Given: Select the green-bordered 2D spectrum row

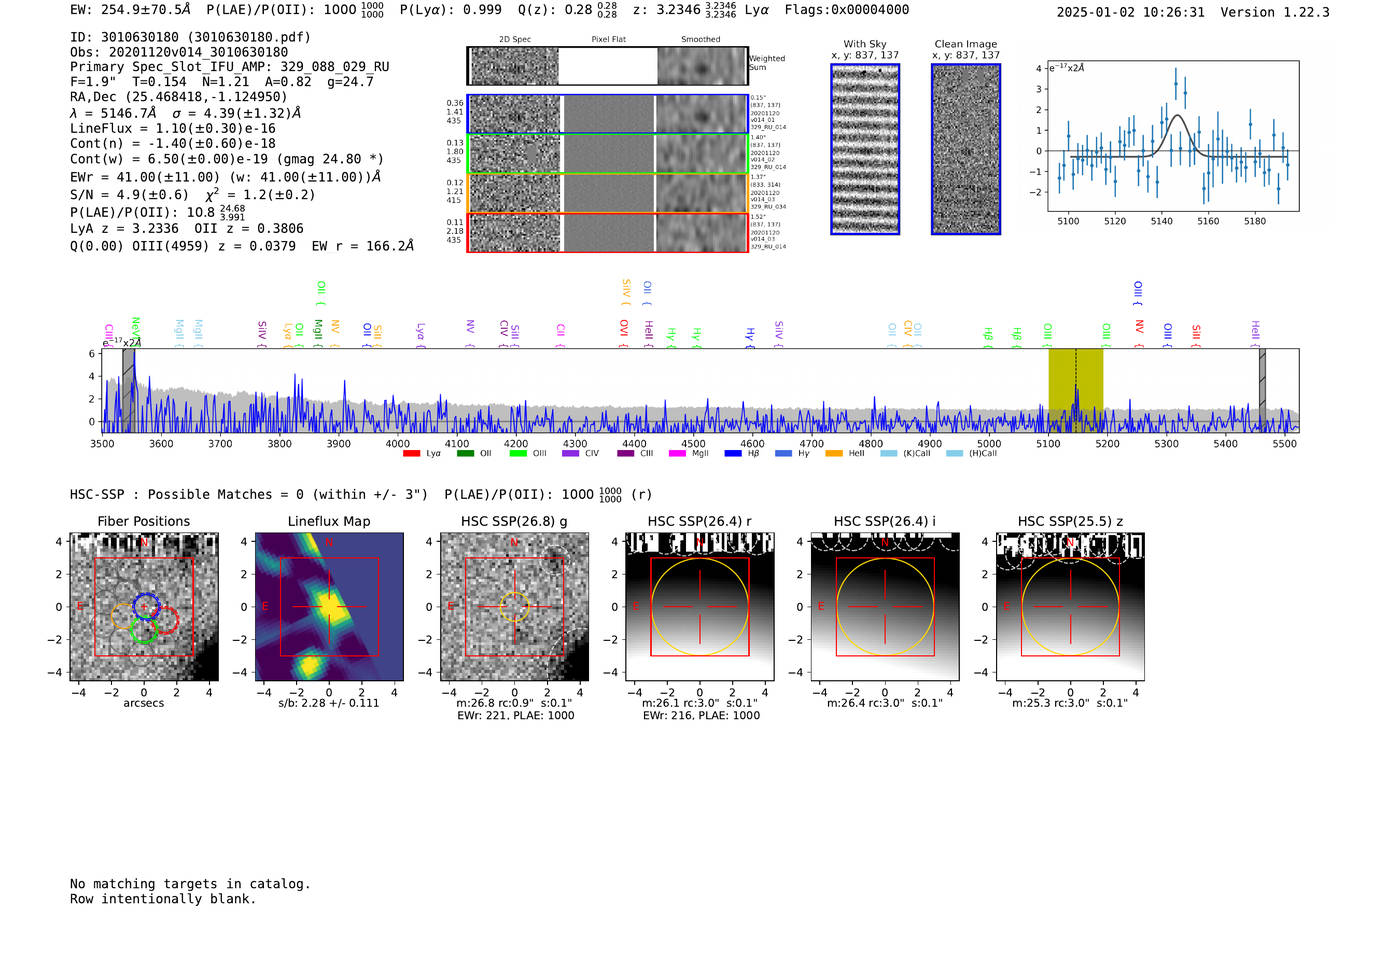Looking at the screenshot, I should [608, 154].
